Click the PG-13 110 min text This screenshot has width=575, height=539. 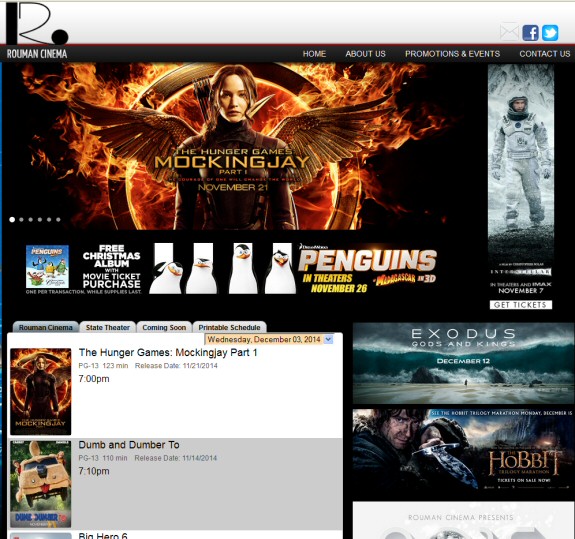103,458
